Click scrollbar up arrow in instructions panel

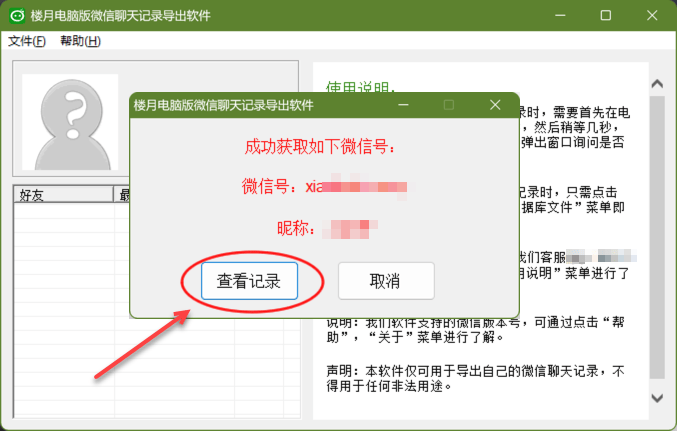pyautogui.click(x=657, y=84)
